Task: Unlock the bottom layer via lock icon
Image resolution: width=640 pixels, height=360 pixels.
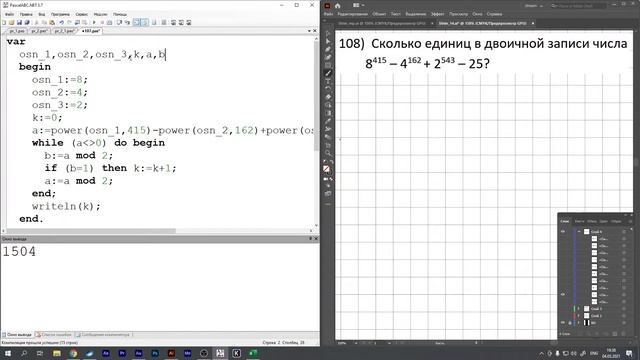Action: click(570, 323)
